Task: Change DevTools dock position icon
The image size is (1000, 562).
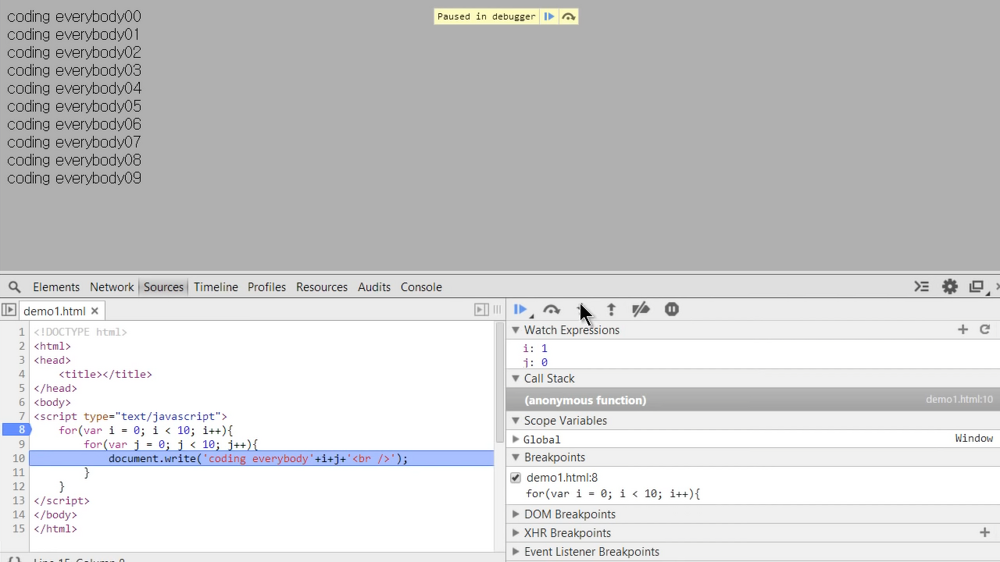Action: click(x=976, y=286)
